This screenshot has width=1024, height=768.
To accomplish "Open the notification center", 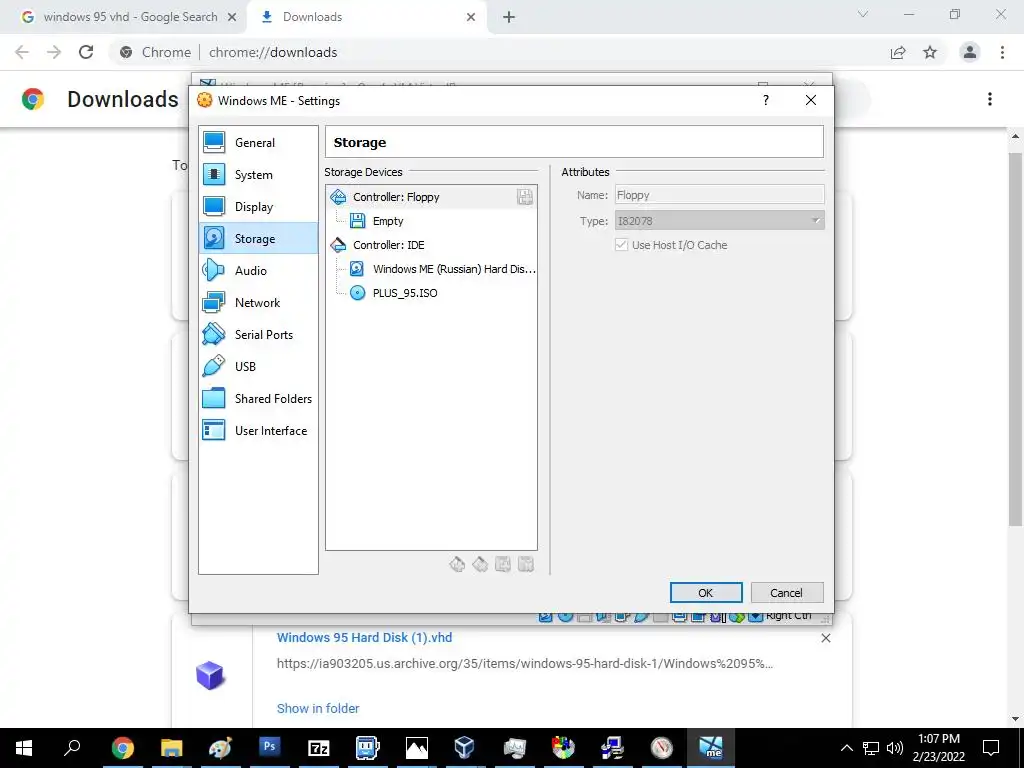I will point(991,748).
